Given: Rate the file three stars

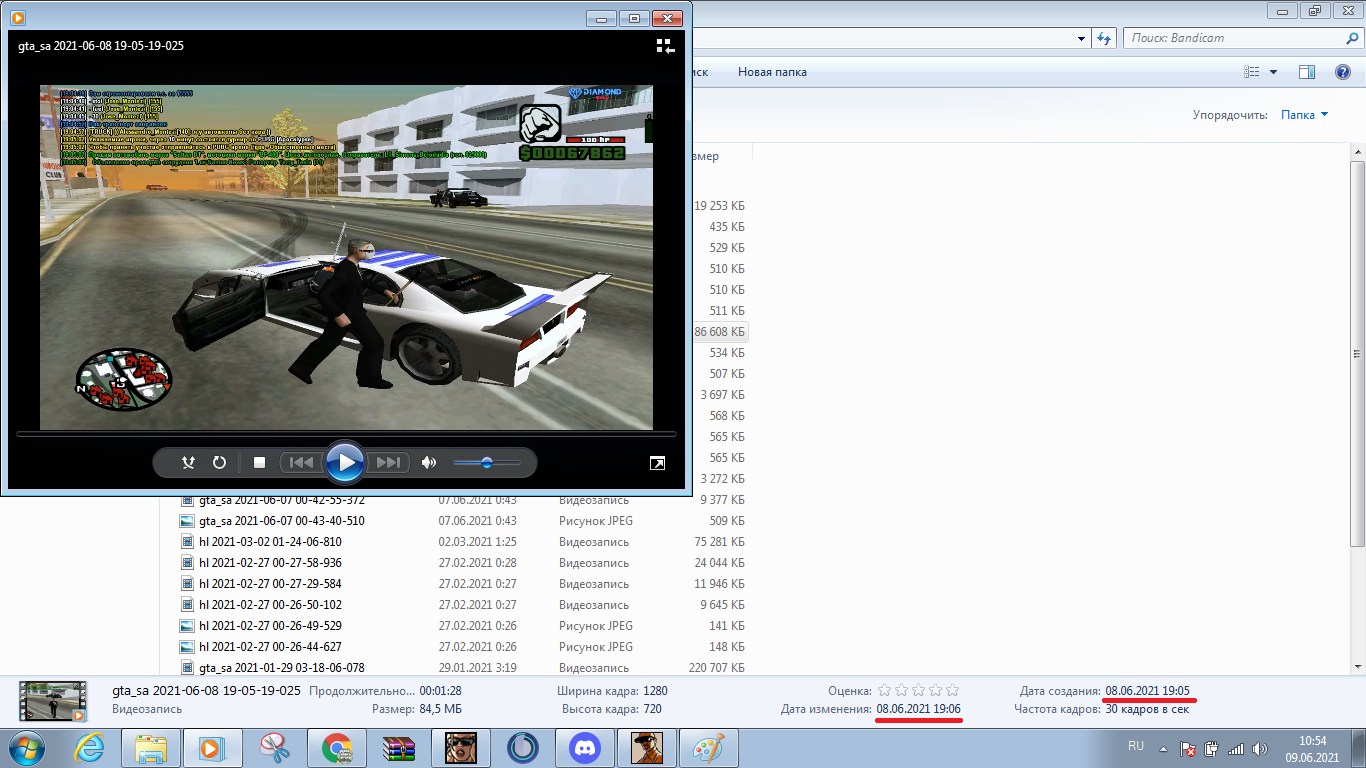Looking at the screenshot, I should 918,690.
